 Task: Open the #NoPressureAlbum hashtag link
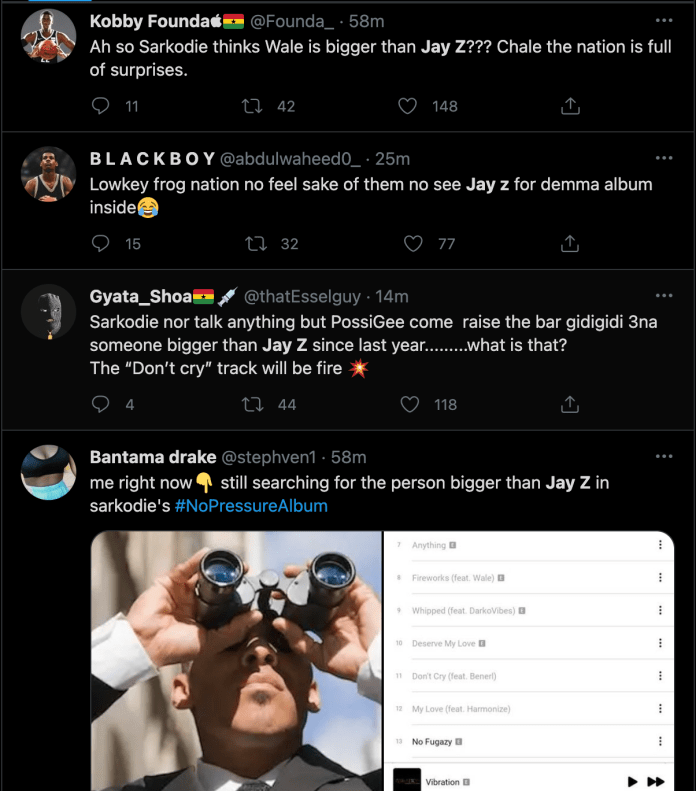coord(251,505)
